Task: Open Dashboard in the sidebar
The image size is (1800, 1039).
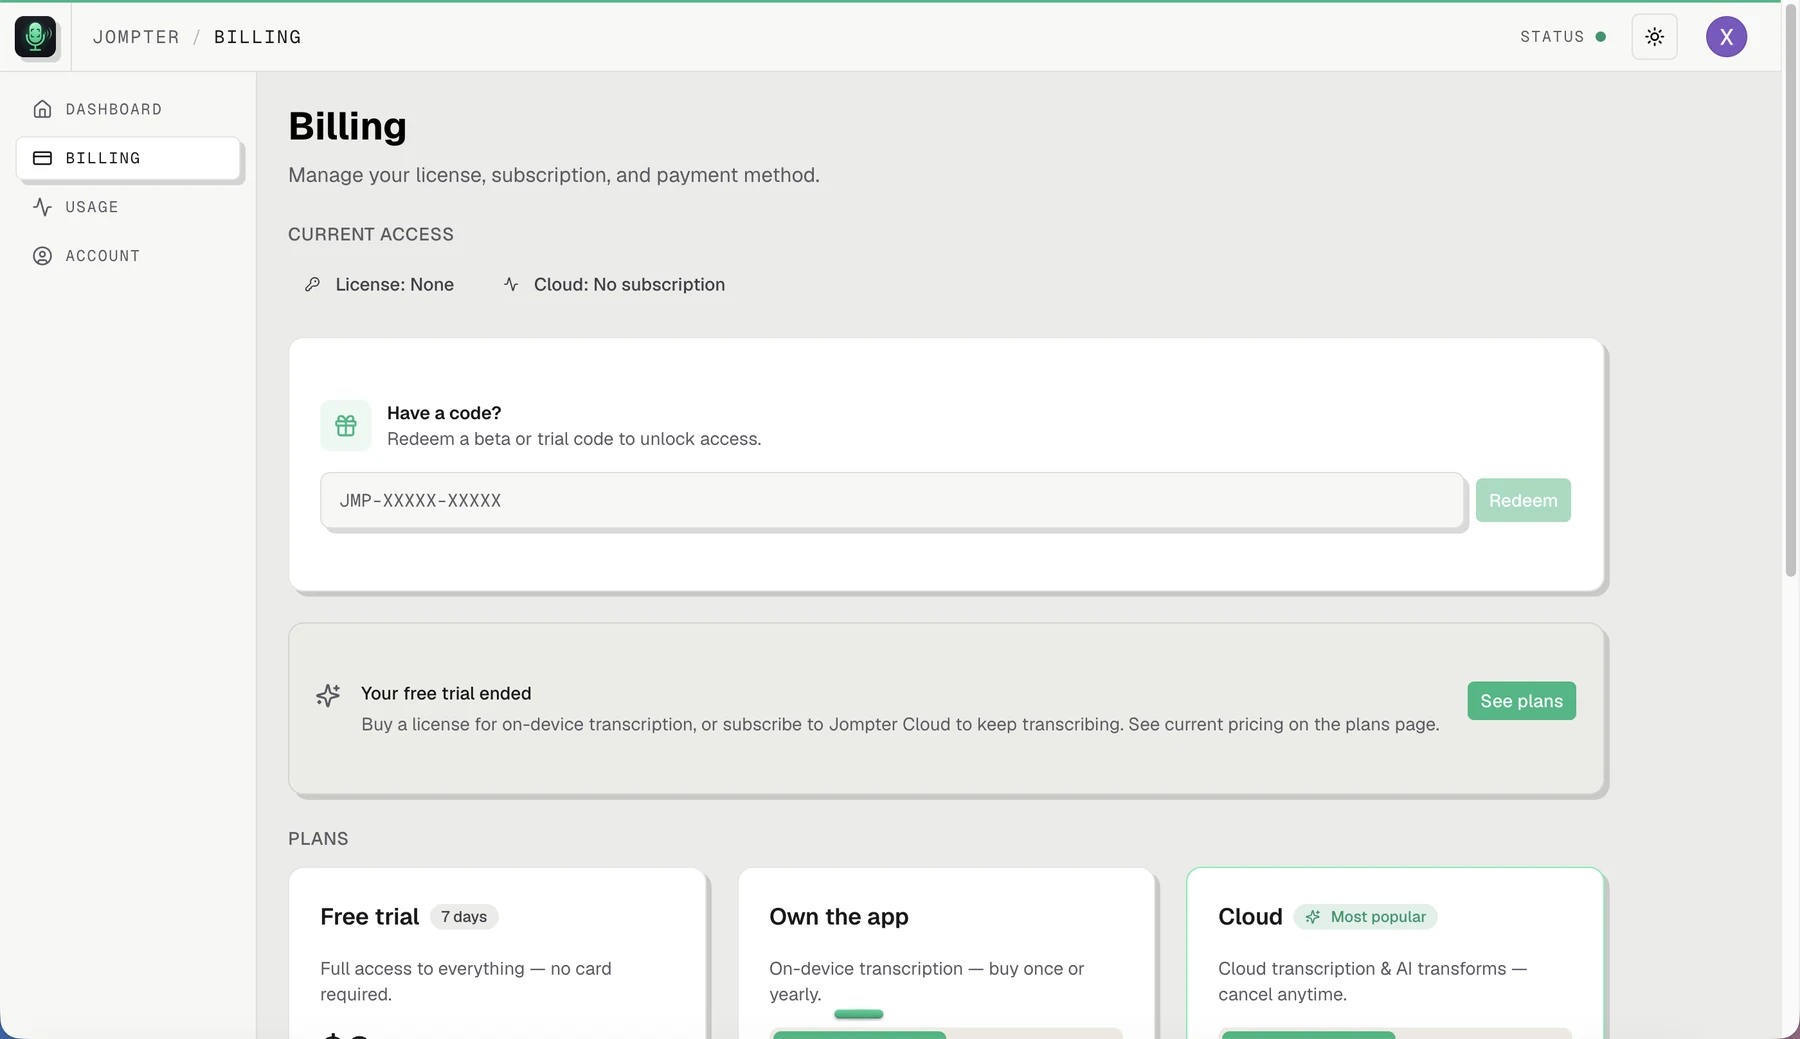Action: [x=129, y=109]
